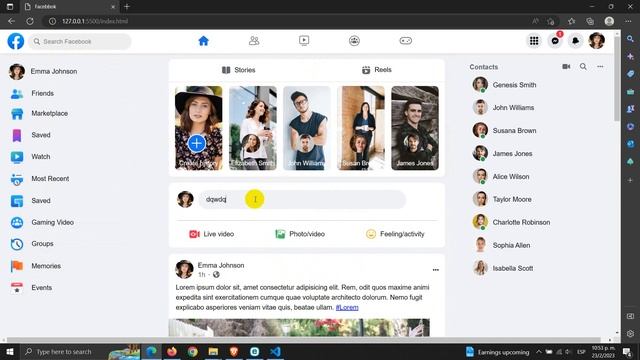
Task: Open Groups in the left sidebar
Action: coord(32,244)
